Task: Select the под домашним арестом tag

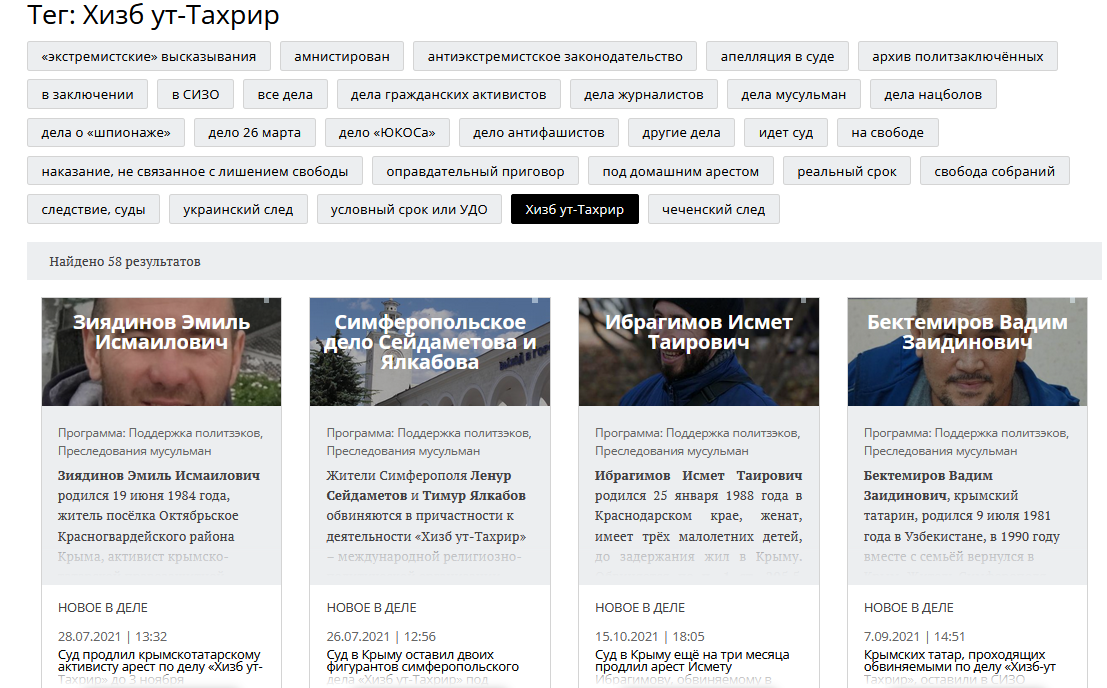Action: coord(681,171)
